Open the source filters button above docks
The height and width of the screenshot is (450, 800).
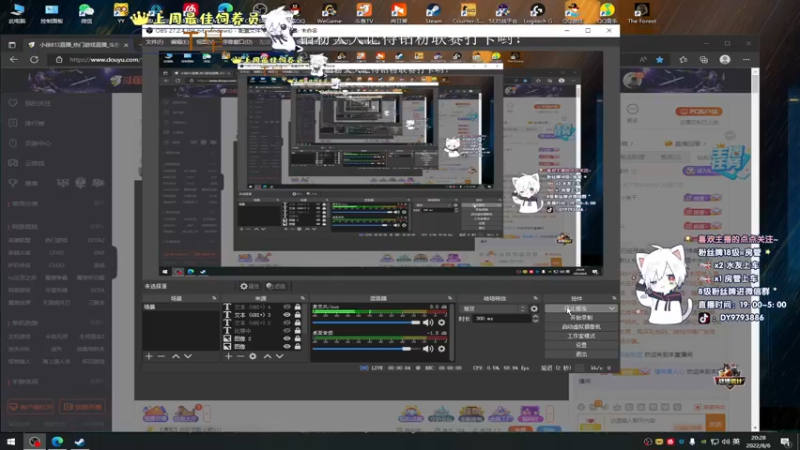tap(276, 286)
